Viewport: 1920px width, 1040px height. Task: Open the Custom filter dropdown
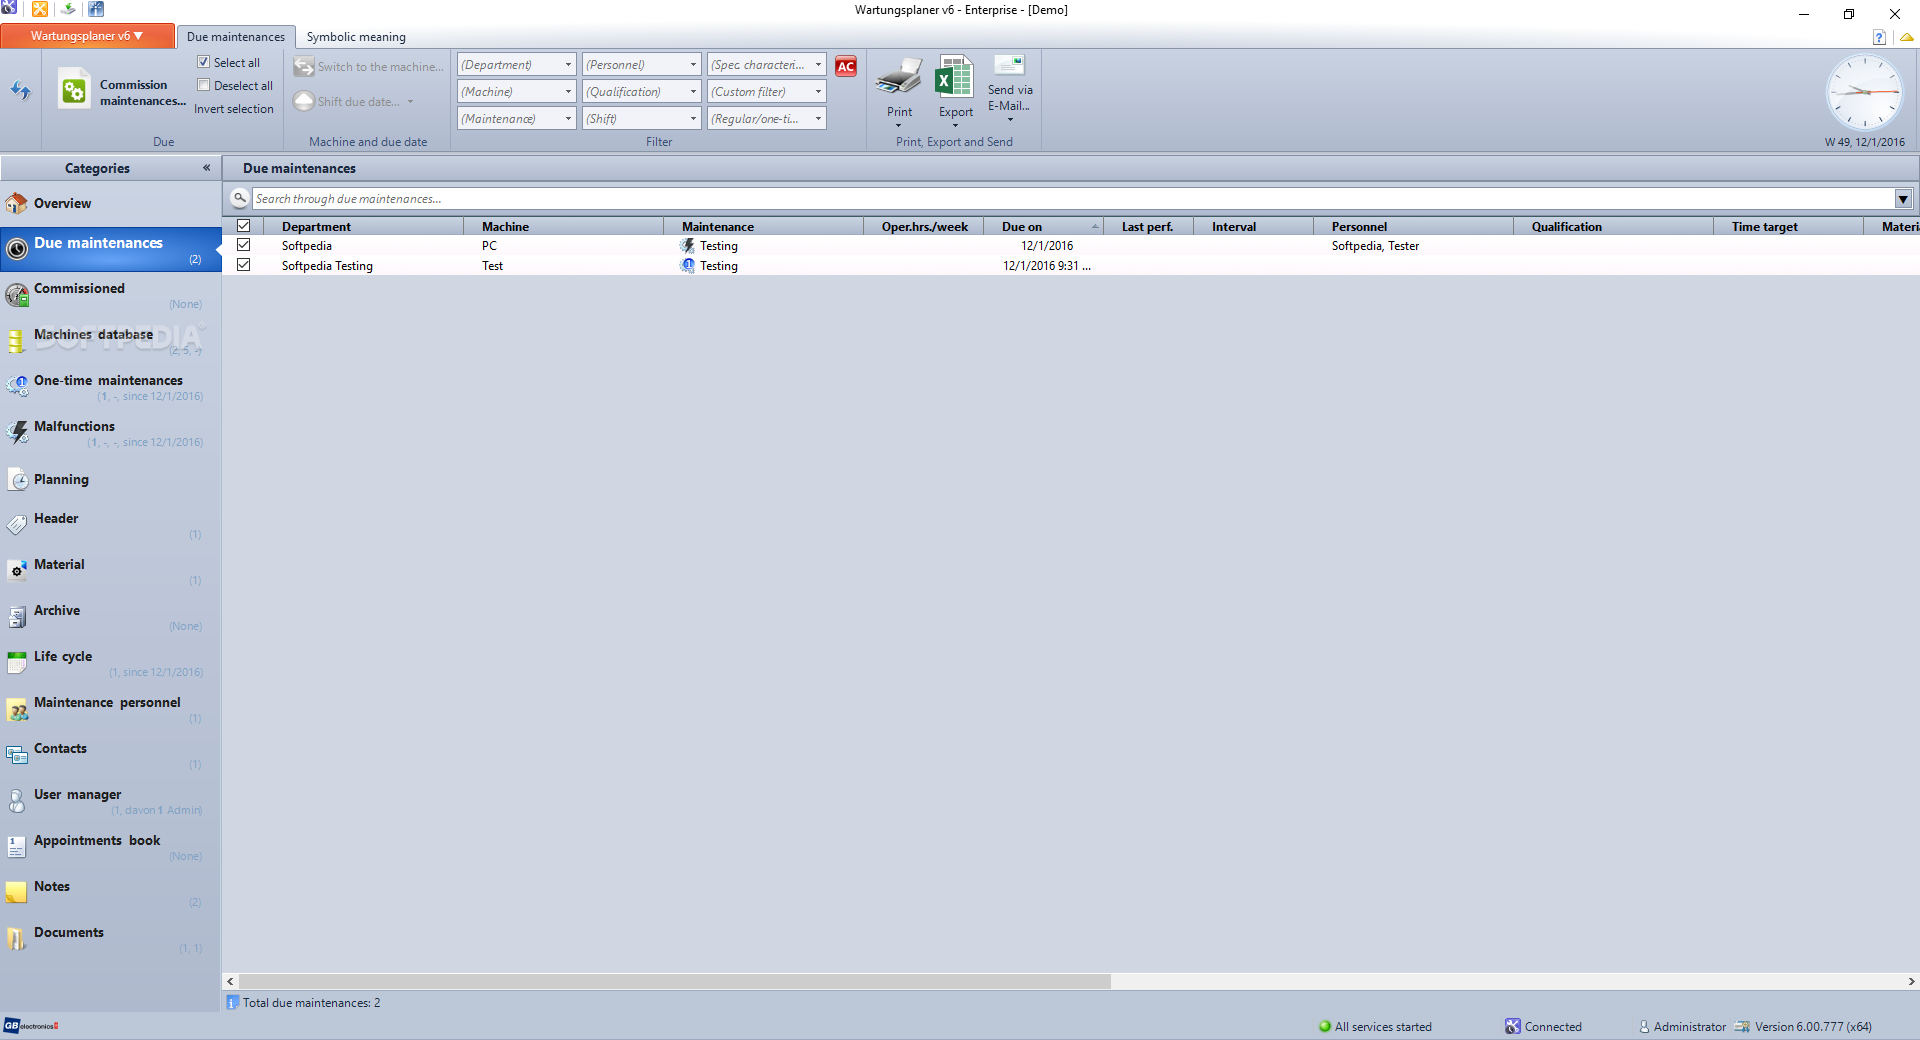tap(766, 92)
